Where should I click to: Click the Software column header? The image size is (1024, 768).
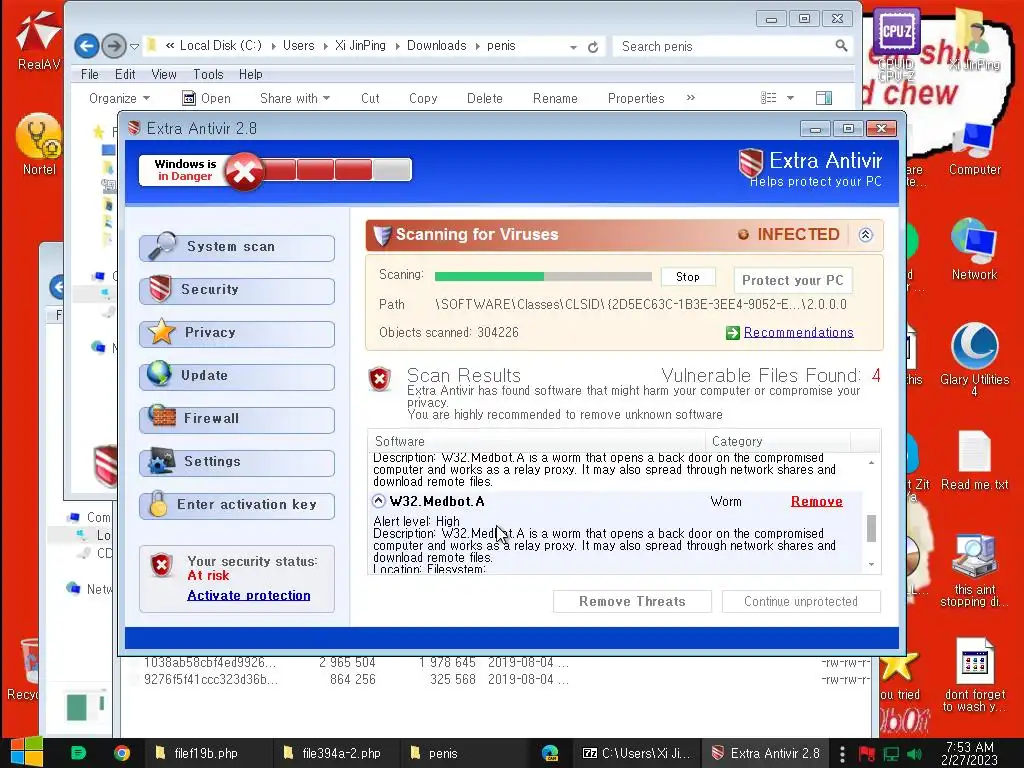point(536,441)
